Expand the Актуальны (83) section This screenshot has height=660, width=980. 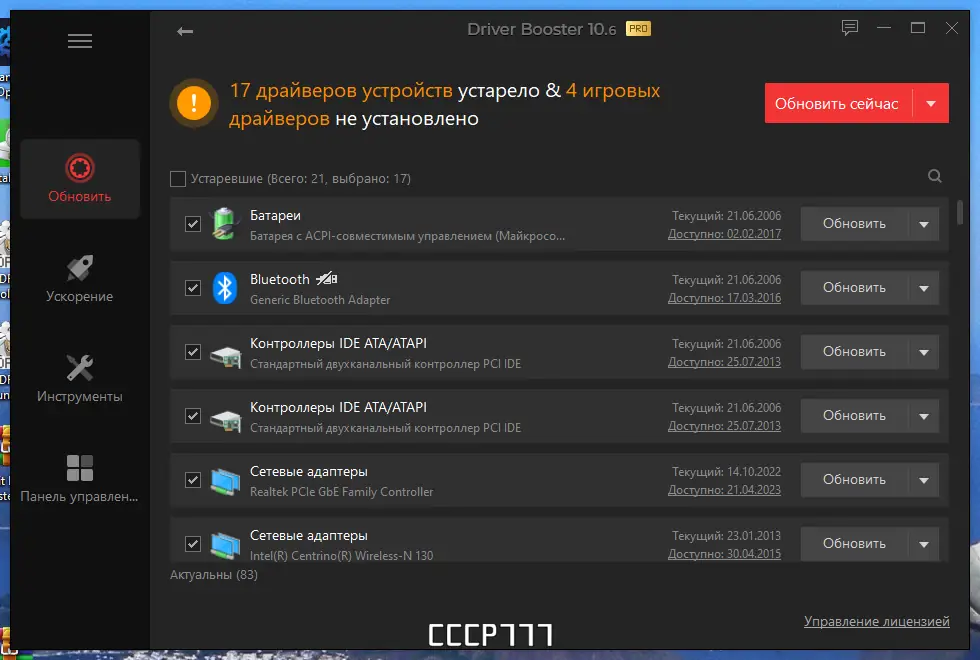coord(214,574)
